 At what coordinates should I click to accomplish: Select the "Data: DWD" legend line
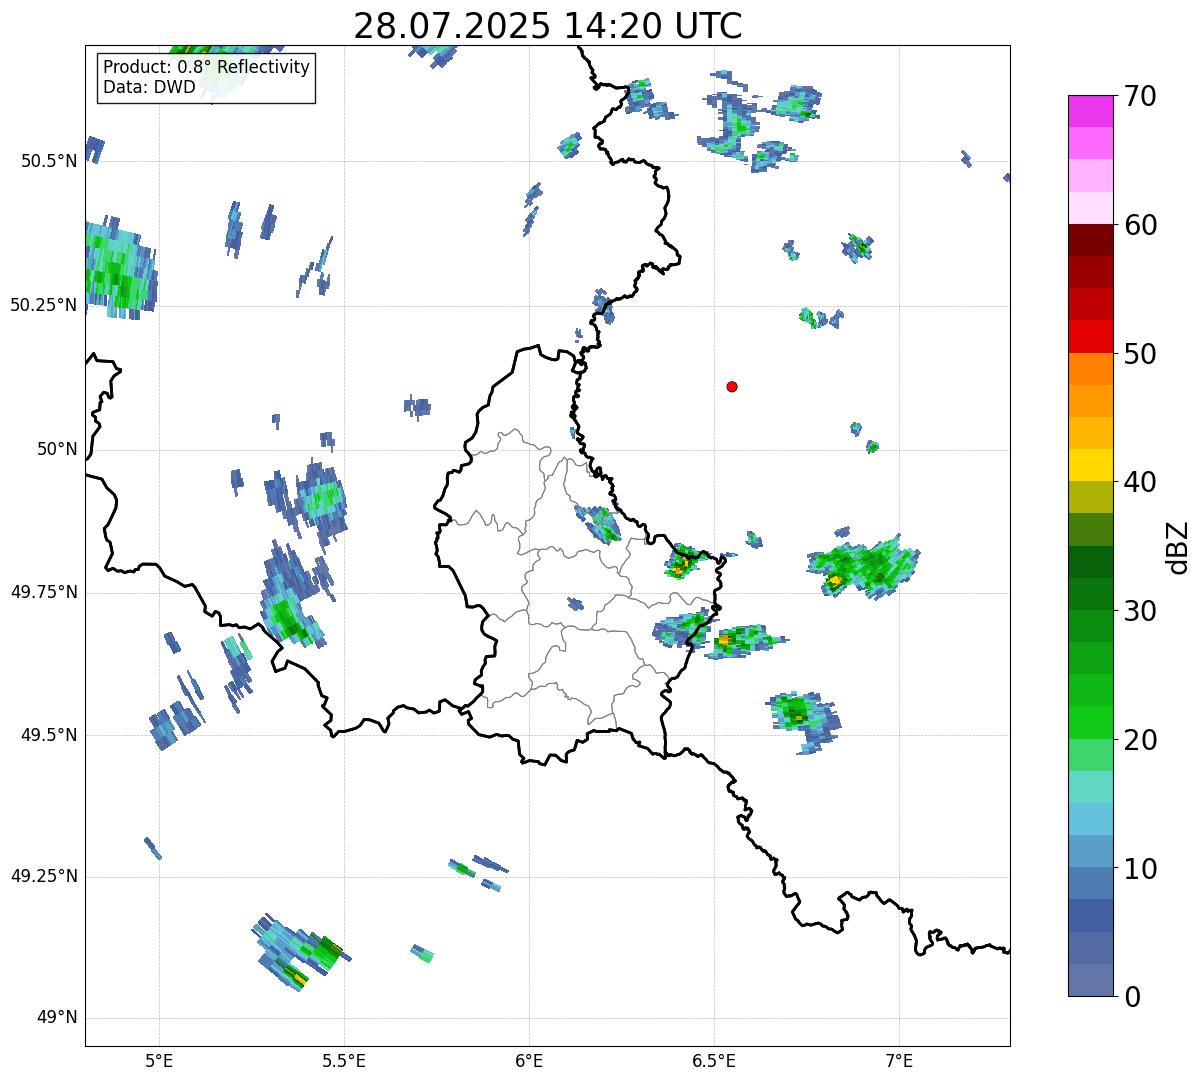(149, 87)
